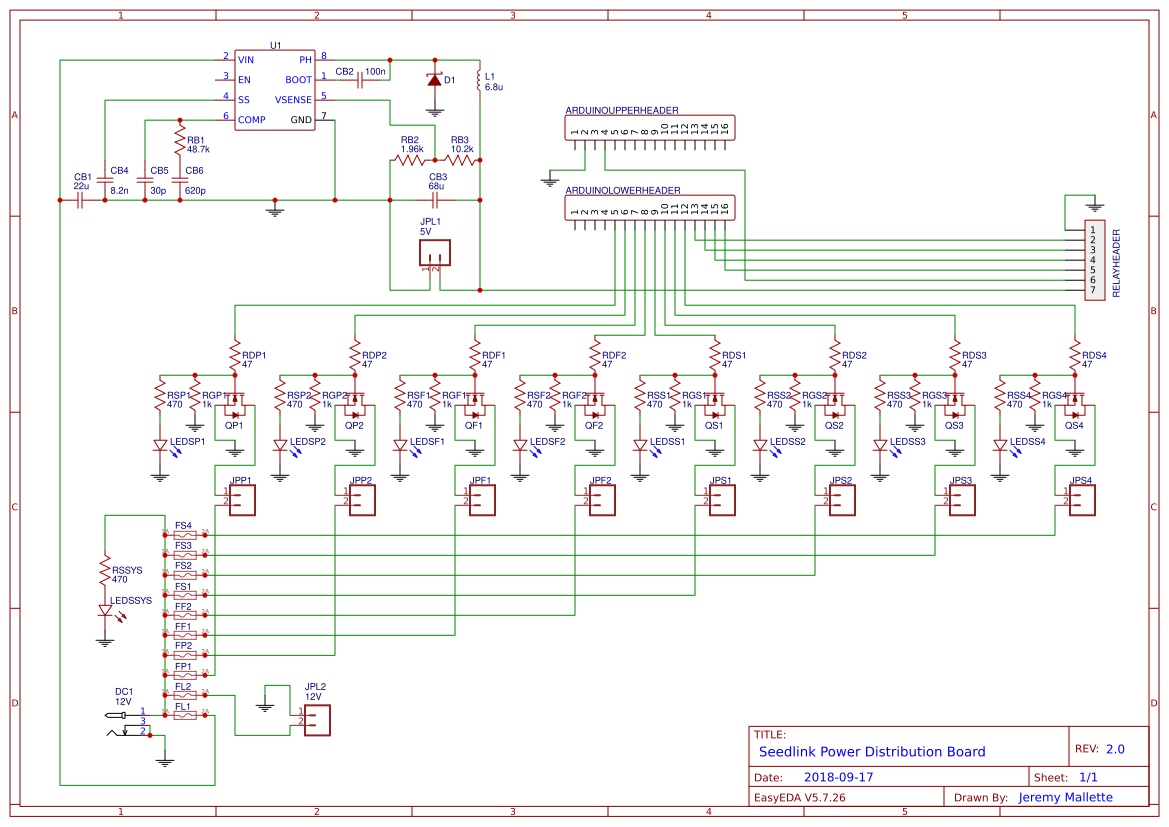Select the ARDUINOUPPERHEADER connector symbol

coord(650,127)
